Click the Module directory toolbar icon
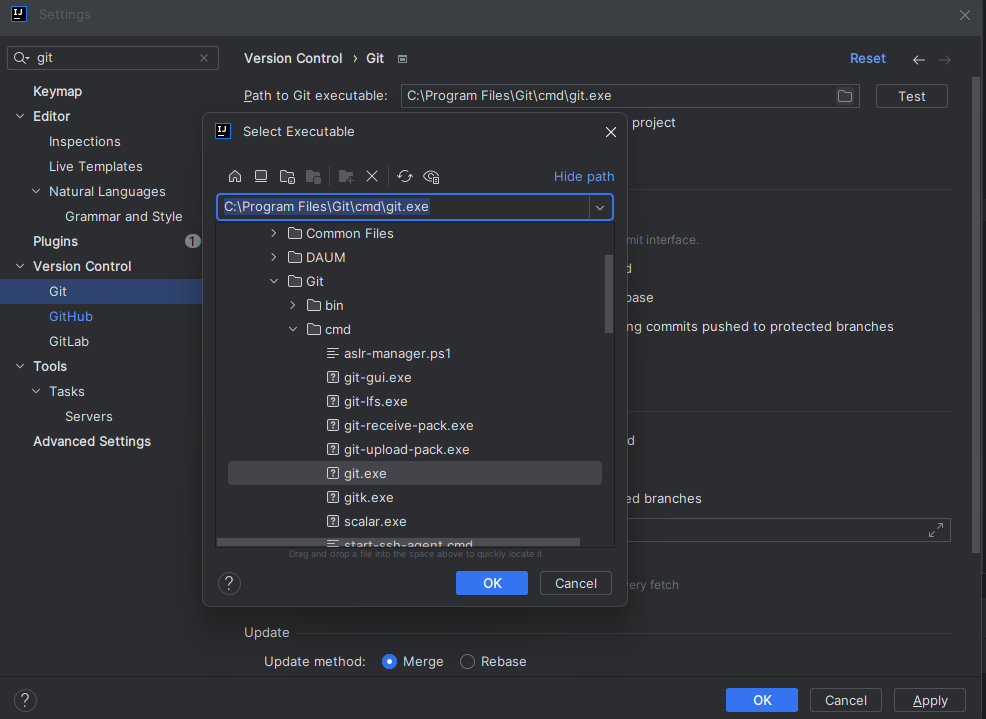The height and width of the screenshot is (719, 986). (x=313, y=176)
